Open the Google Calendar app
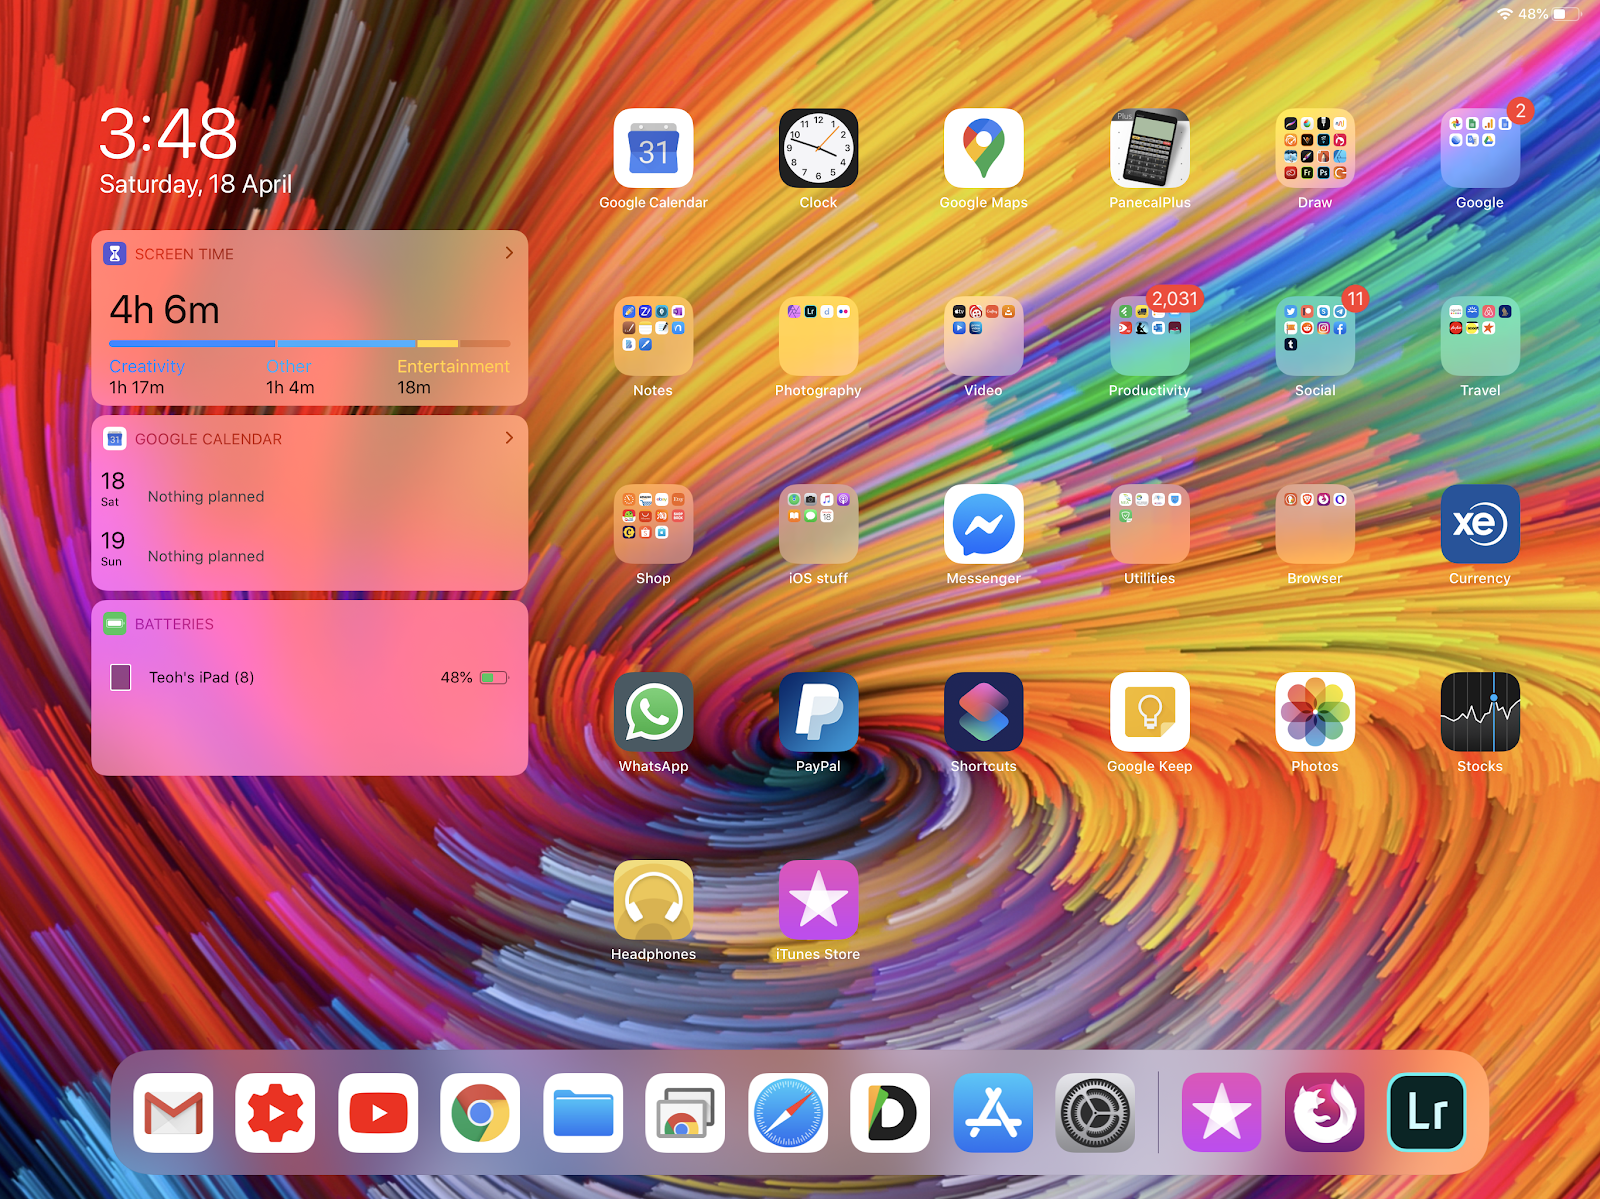1600x1199 pixels. 653,148
